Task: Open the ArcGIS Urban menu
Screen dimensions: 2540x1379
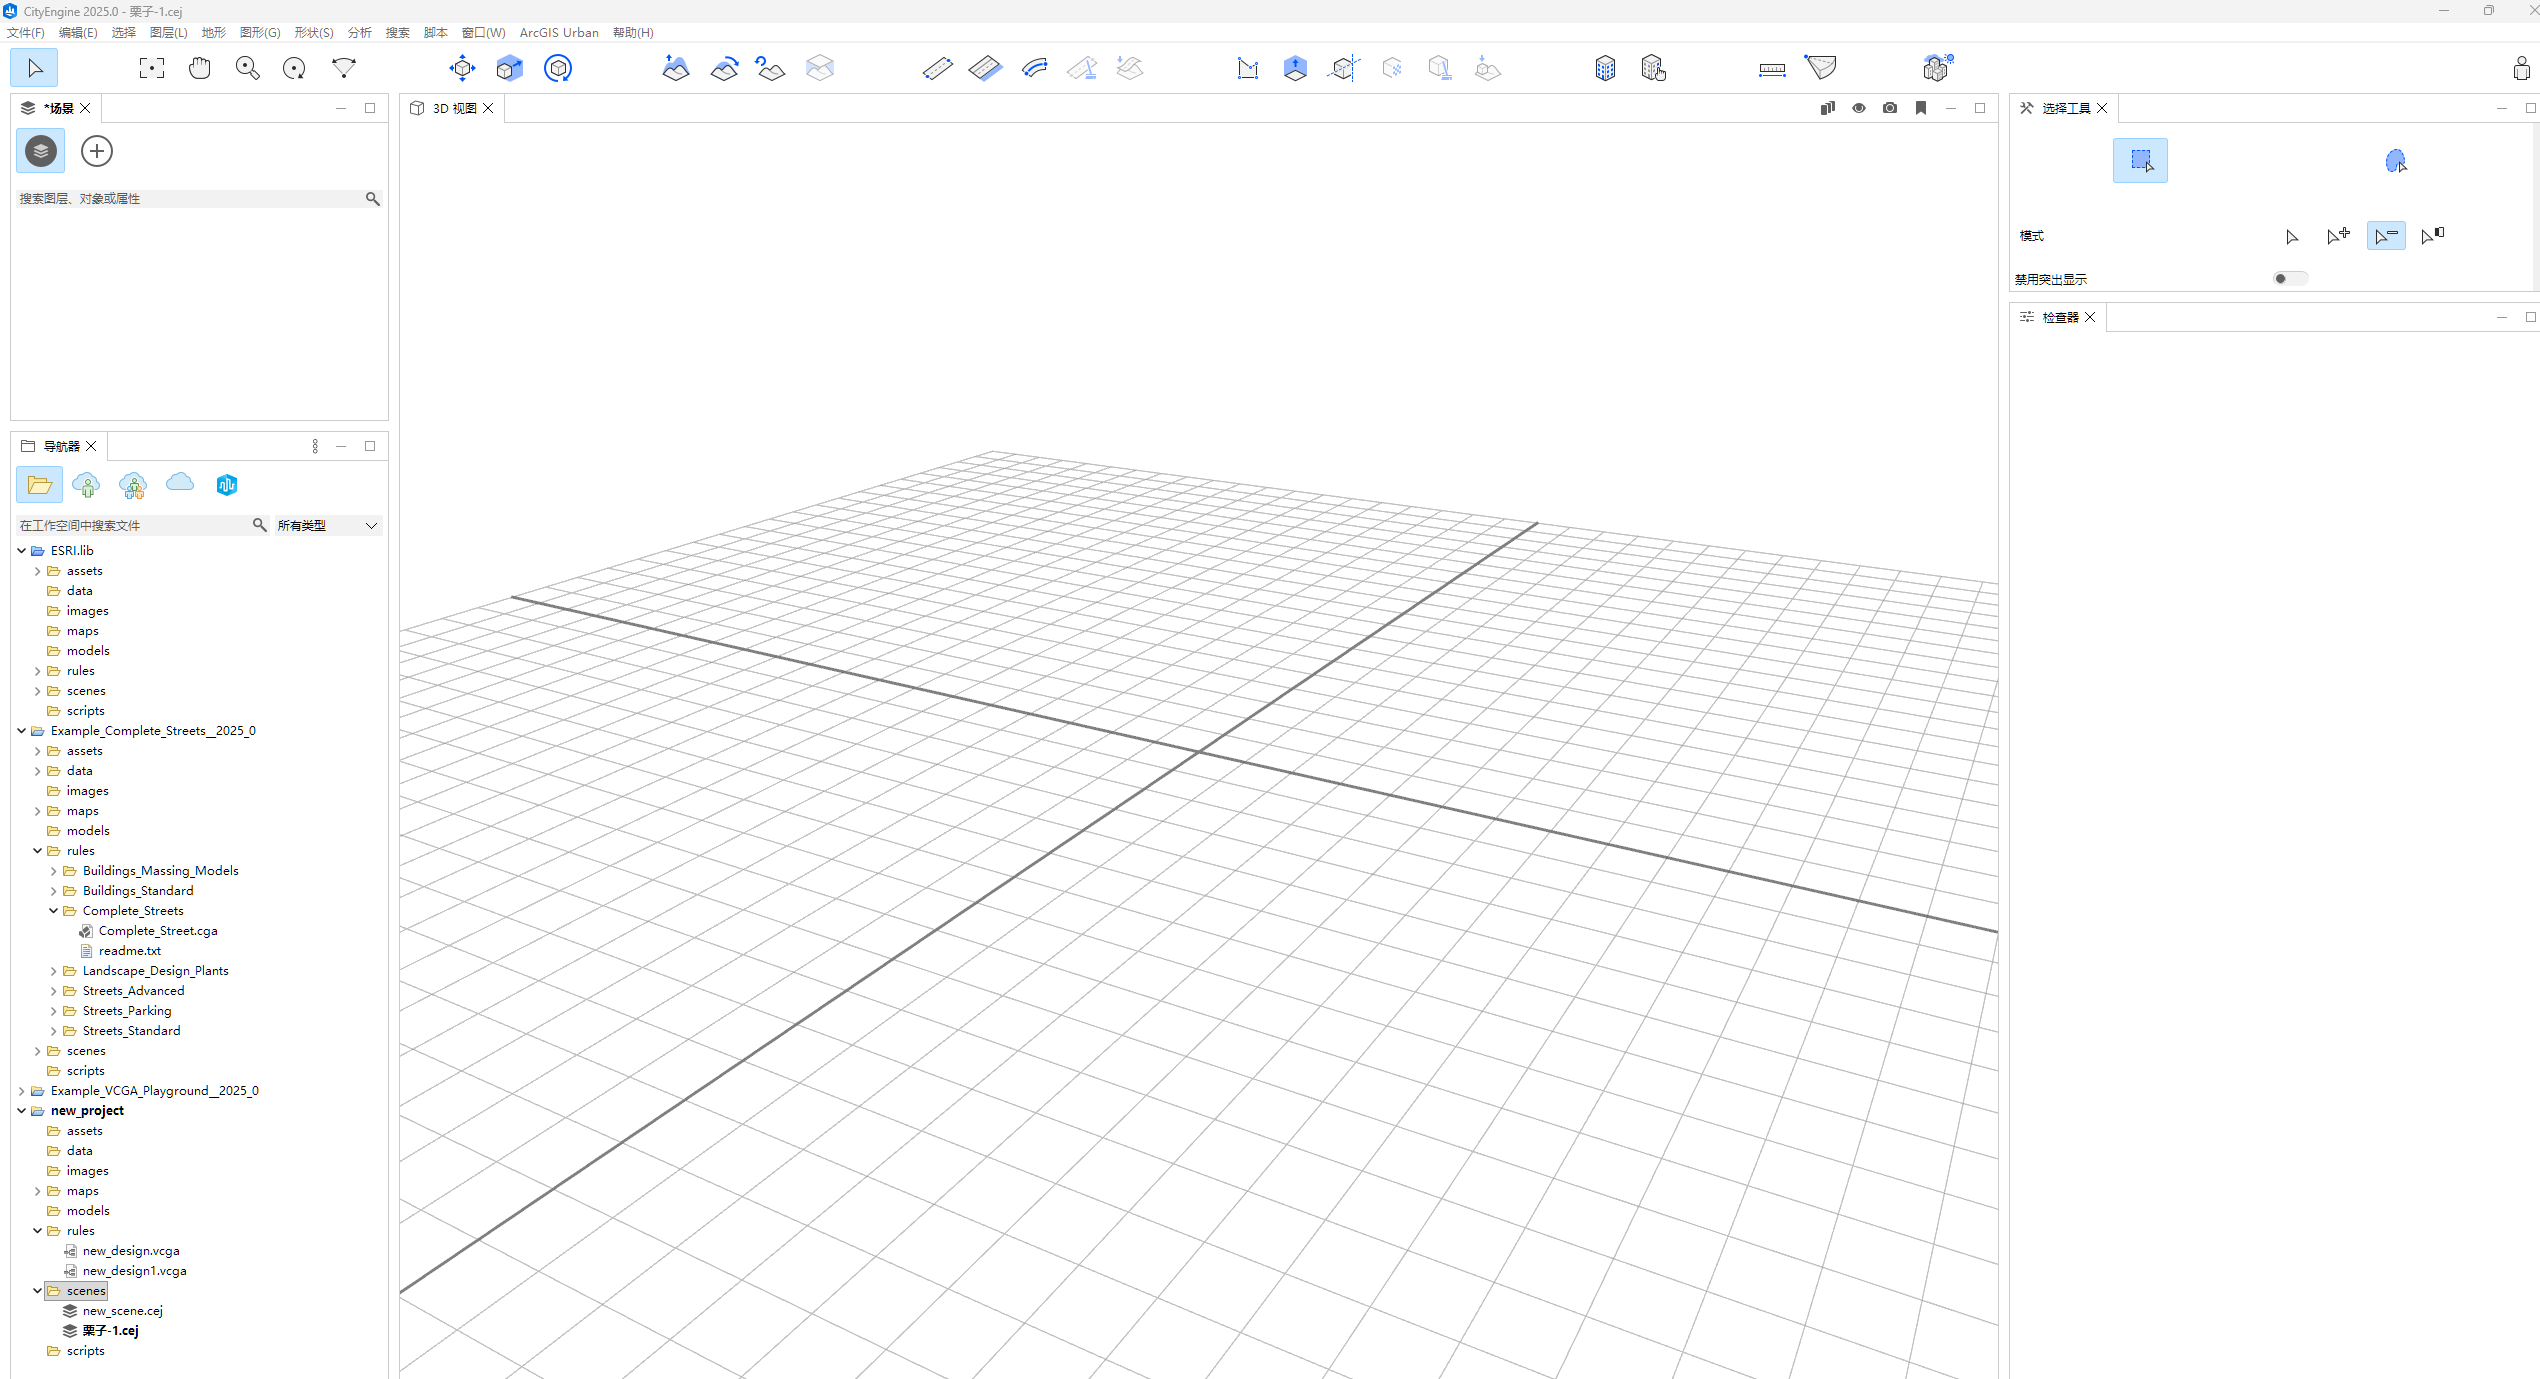Action: point(558,32)
